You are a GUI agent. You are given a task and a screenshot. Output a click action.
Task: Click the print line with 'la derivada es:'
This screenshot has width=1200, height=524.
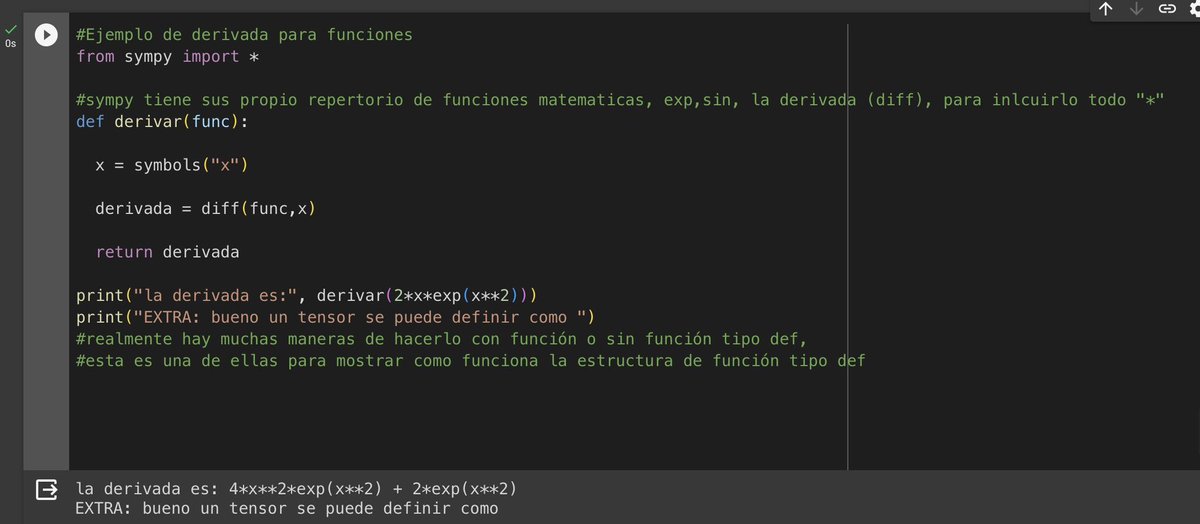click(x=307, y=296)
